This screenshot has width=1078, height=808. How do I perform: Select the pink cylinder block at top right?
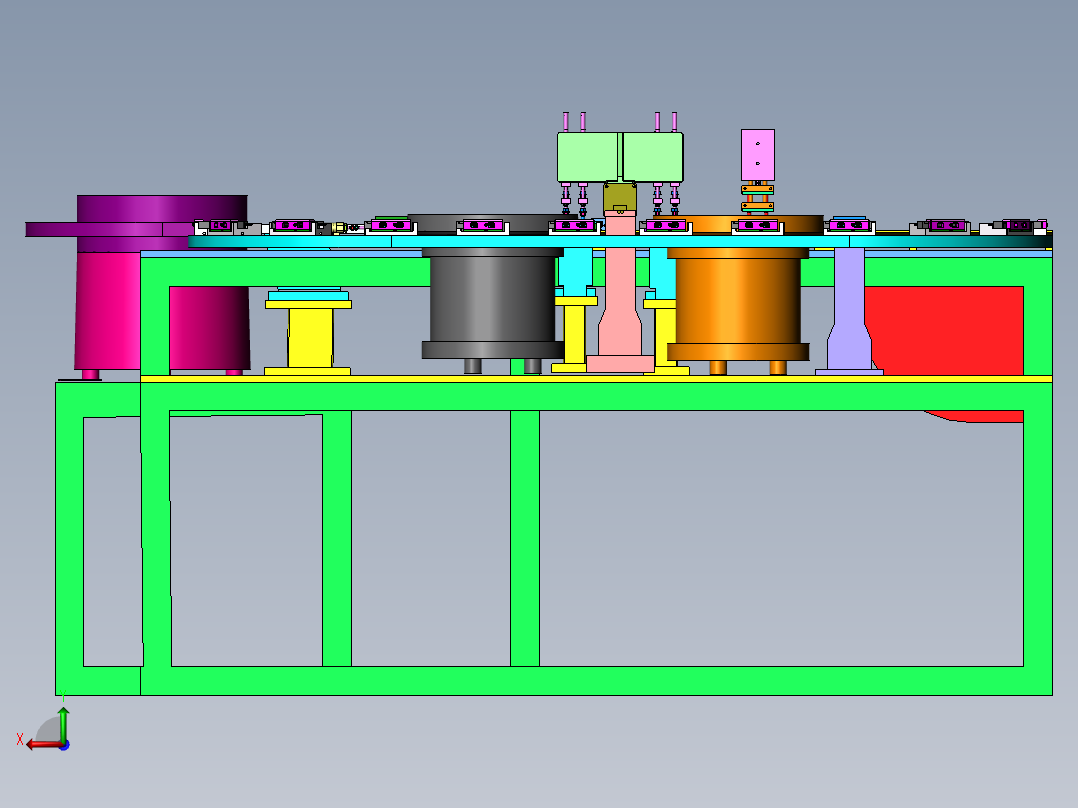tap(758, 155)
